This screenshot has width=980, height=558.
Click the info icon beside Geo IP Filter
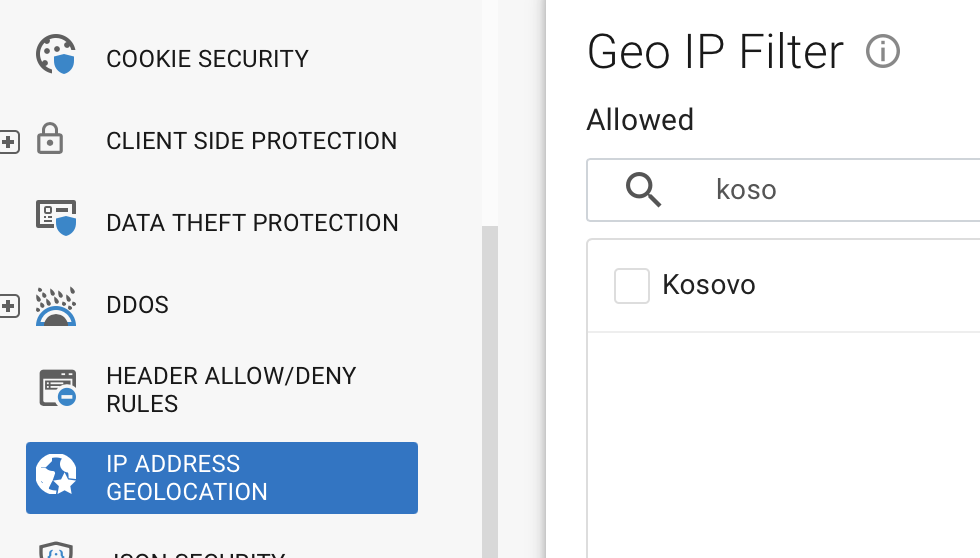(x=882, y=51)
